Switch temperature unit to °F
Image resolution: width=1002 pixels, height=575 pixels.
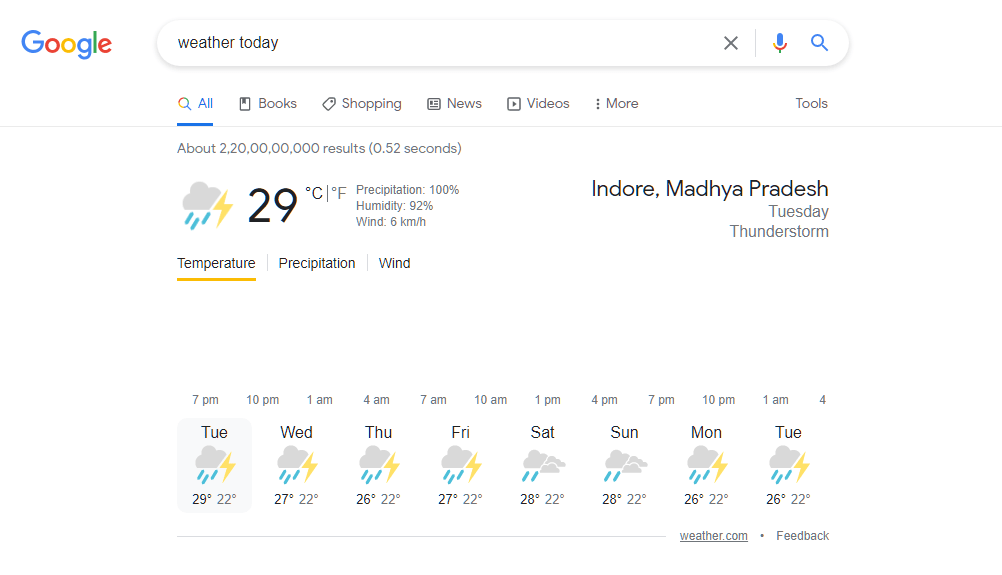[x=339, y=193]
